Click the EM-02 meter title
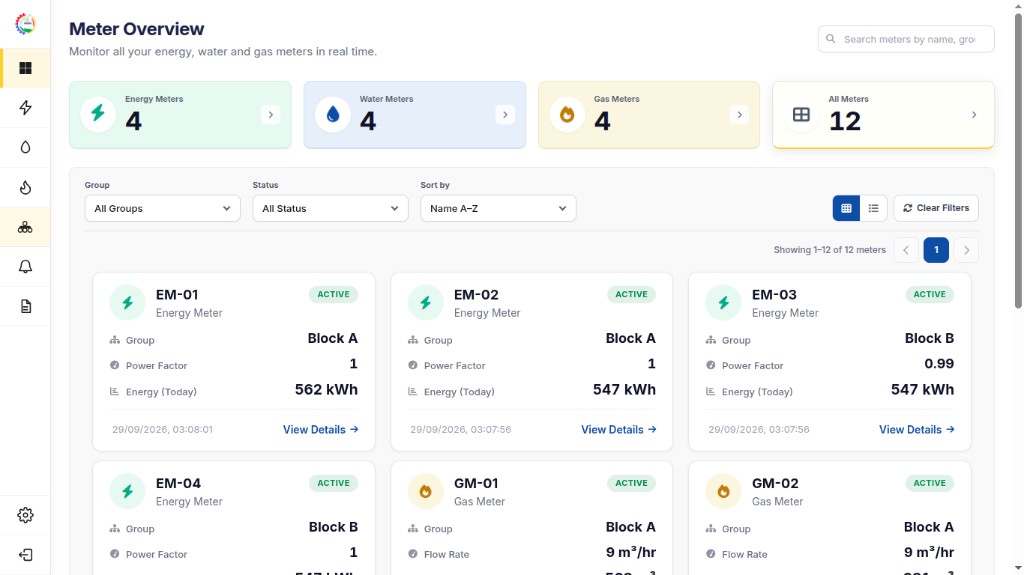Viewport: 1024px width, 575px height. point(476,295)
